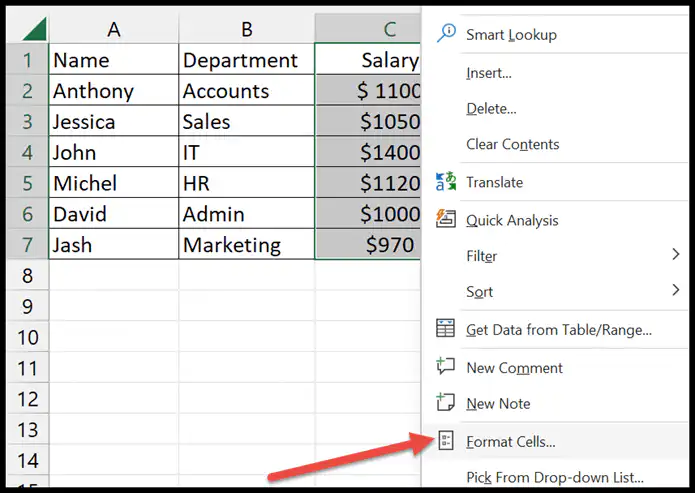695x493 pixels.
Task: Click the David cell
Action: (113, 213)
